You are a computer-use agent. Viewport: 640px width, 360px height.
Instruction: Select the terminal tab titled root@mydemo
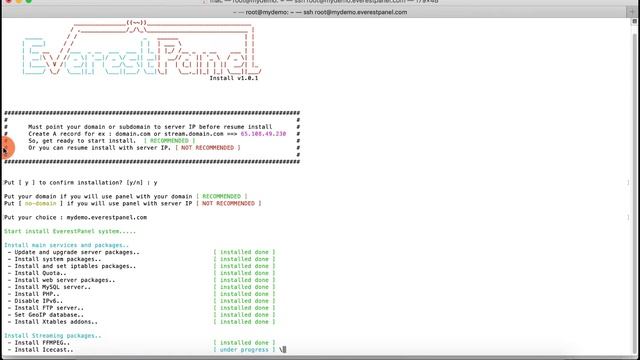point(320,12)
